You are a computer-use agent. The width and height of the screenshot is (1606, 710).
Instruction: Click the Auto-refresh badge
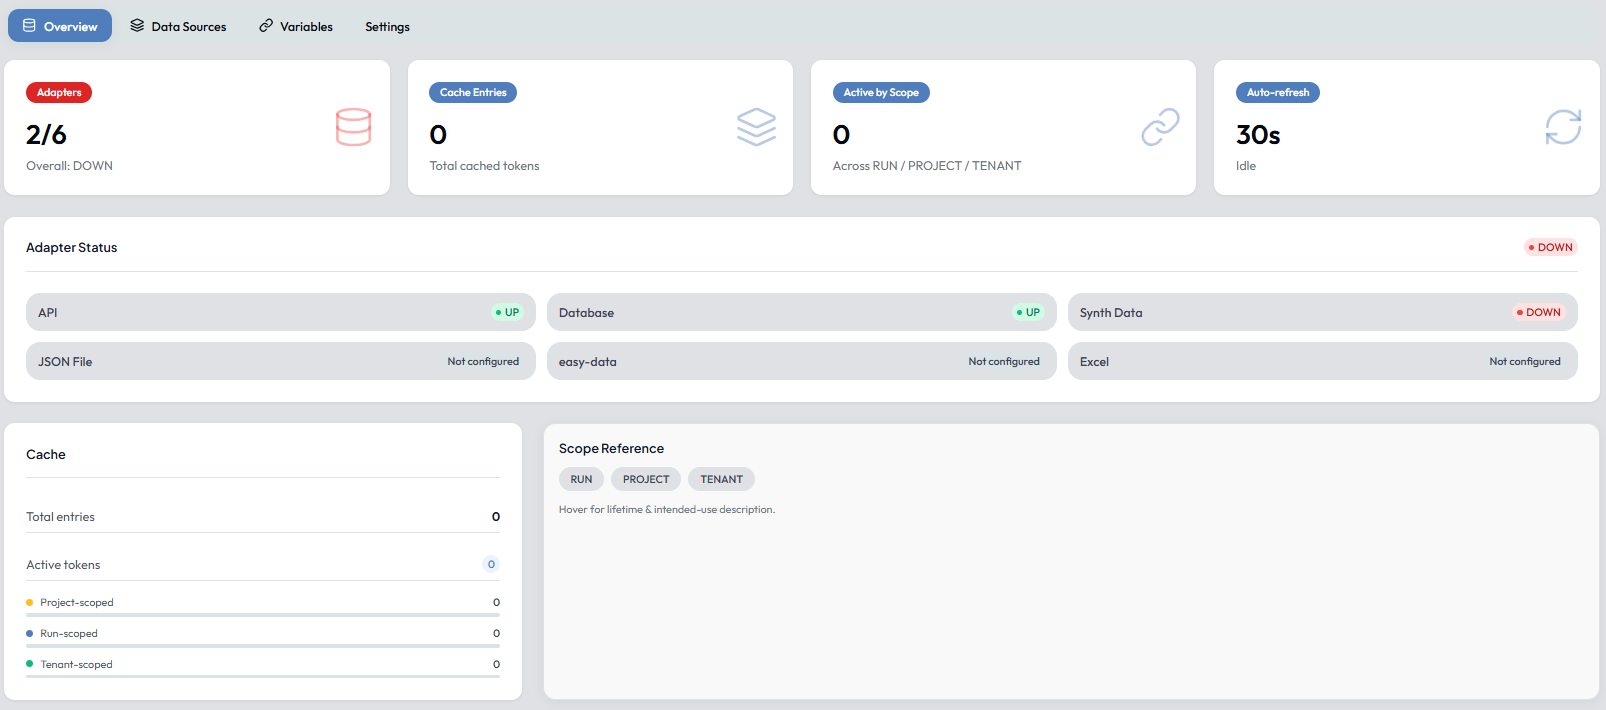(1278, 92)
